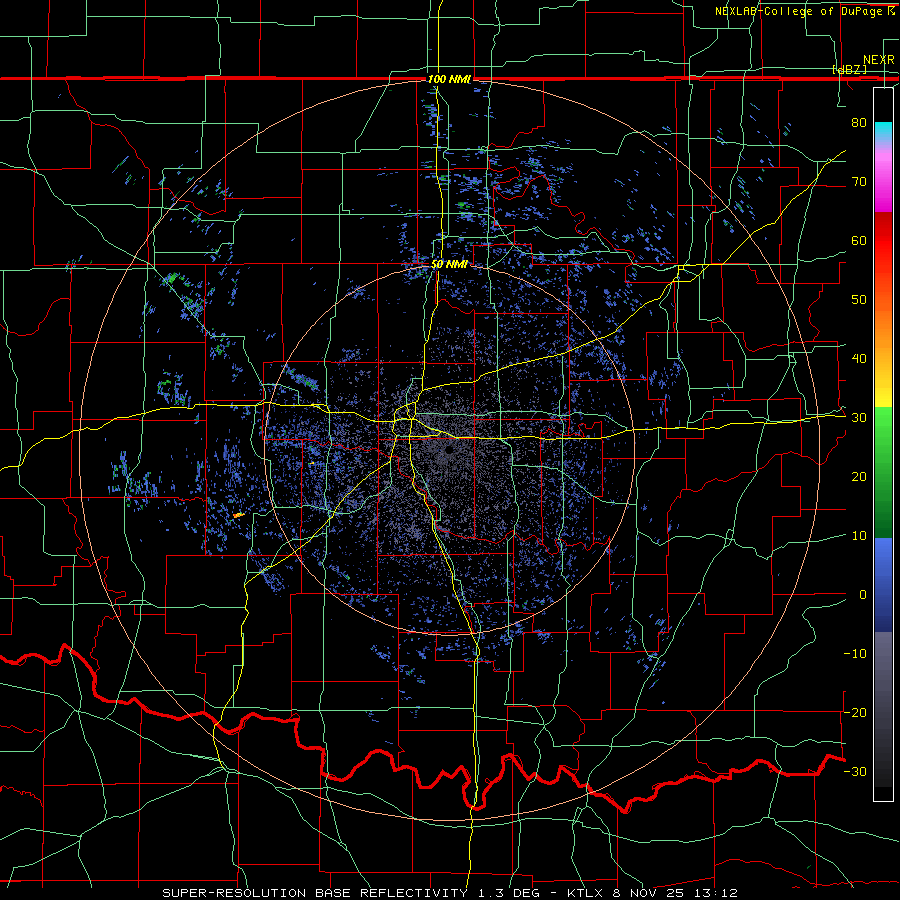Image resolution: width=900 pixels, height=900 pixels.
Task: Click the dark radar site dot at center
Action: pos(448,451)
